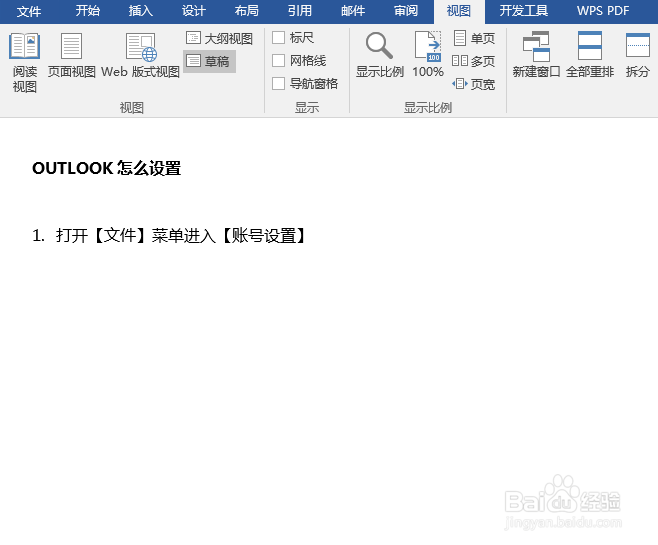The height and width of the screenshot is (545, 658).
Task: Open the File (文件) tab
Action: [29, 11]
